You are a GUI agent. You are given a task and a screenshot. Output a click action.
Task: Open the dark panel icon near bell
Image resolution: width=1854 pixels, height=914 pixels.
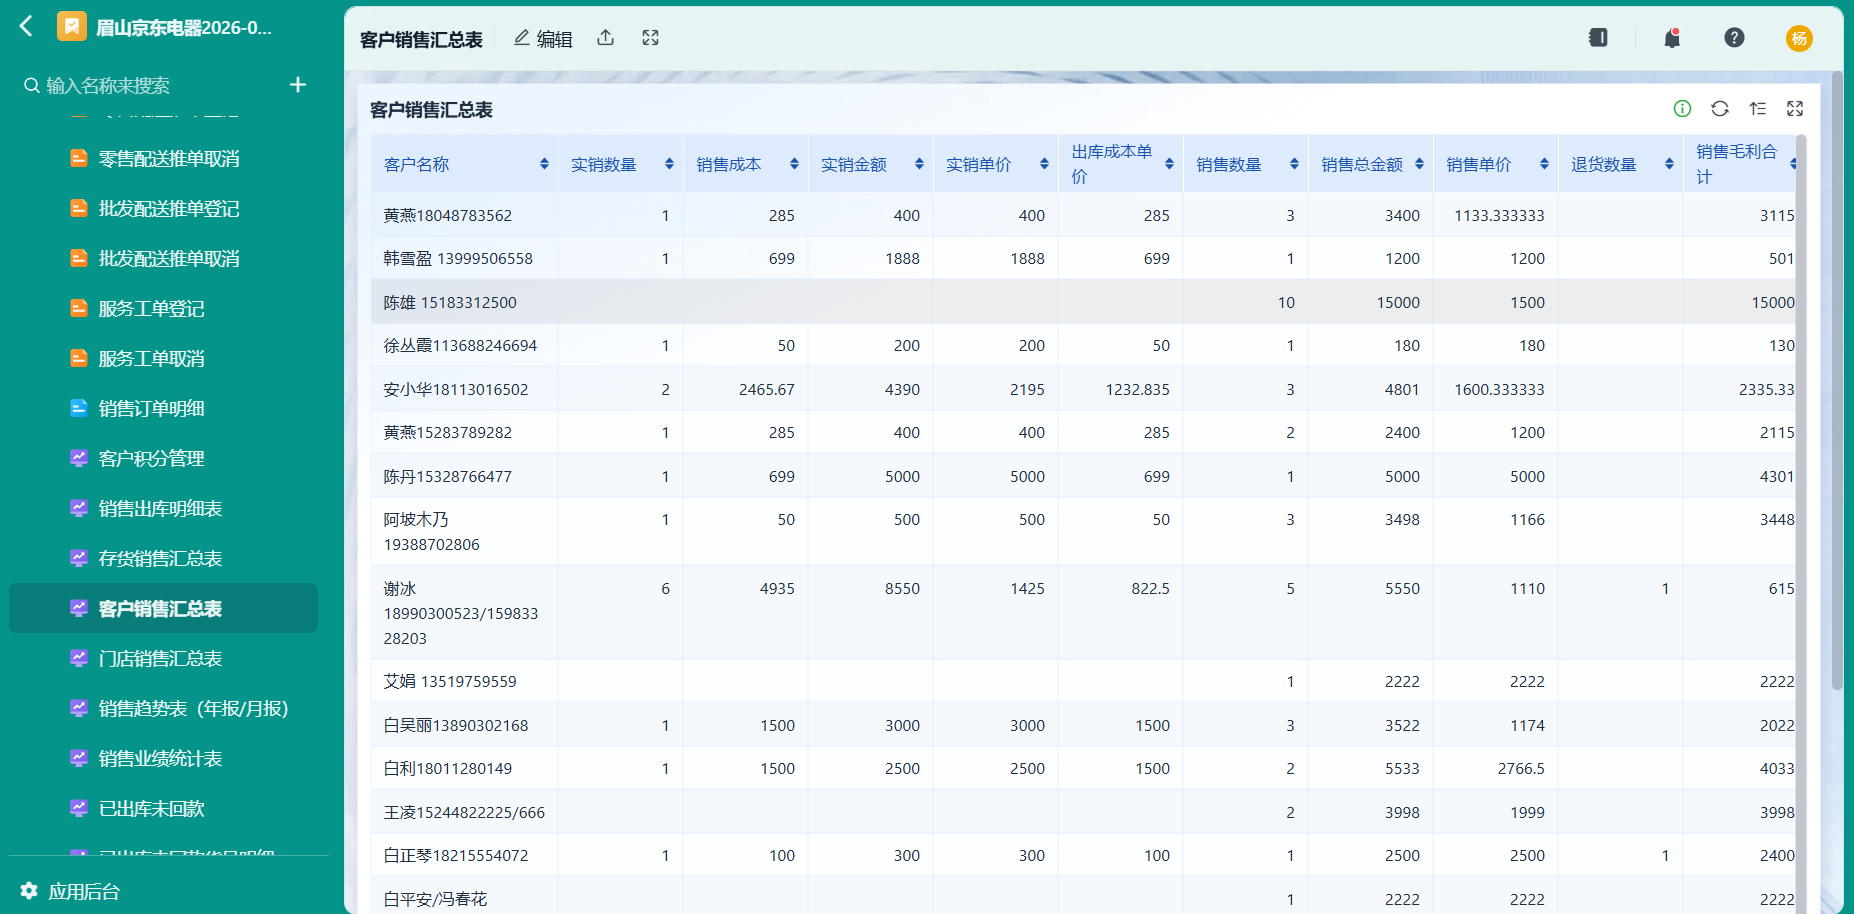point(1598,38)
